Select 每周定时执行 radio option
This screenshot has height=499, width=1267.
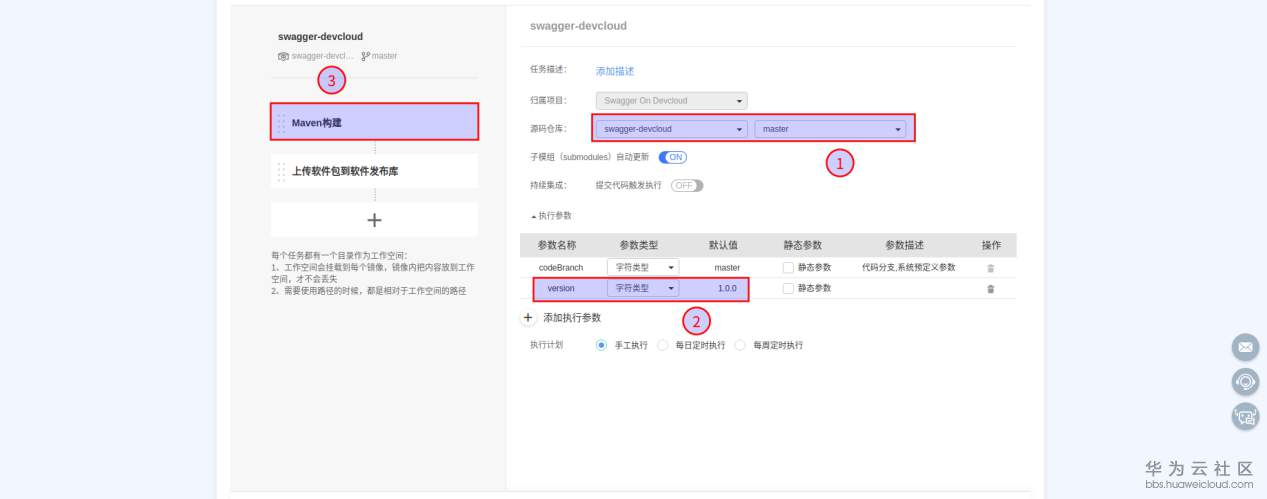(x=740, y=345)
